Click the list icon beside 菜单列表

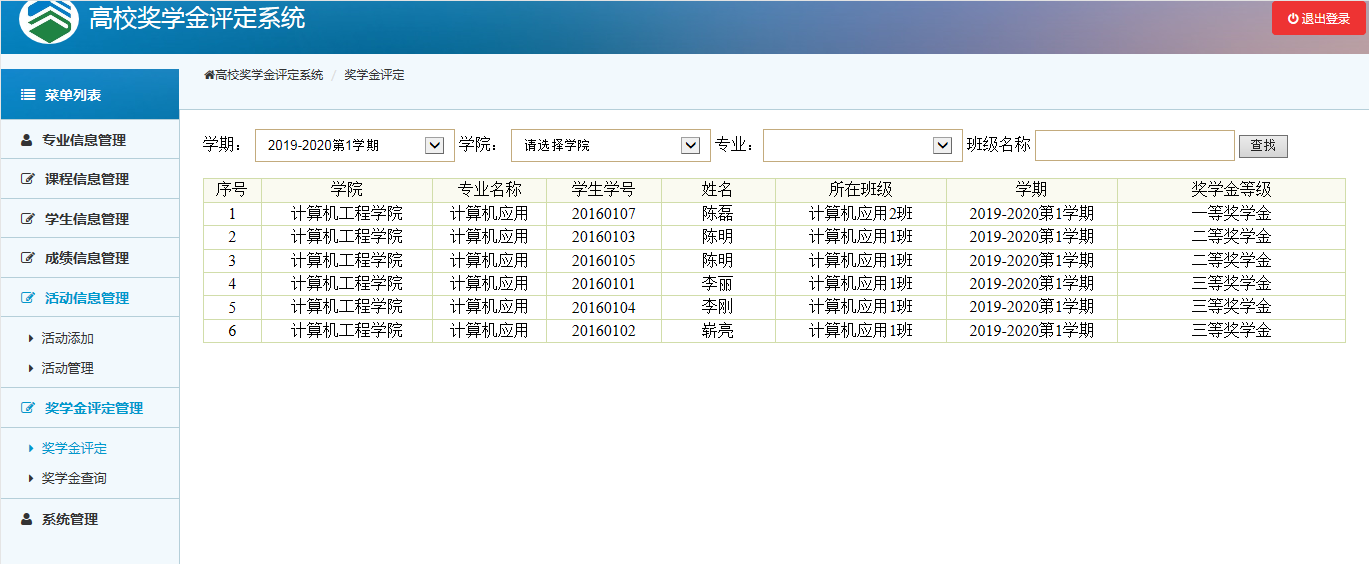pos(28,95)
